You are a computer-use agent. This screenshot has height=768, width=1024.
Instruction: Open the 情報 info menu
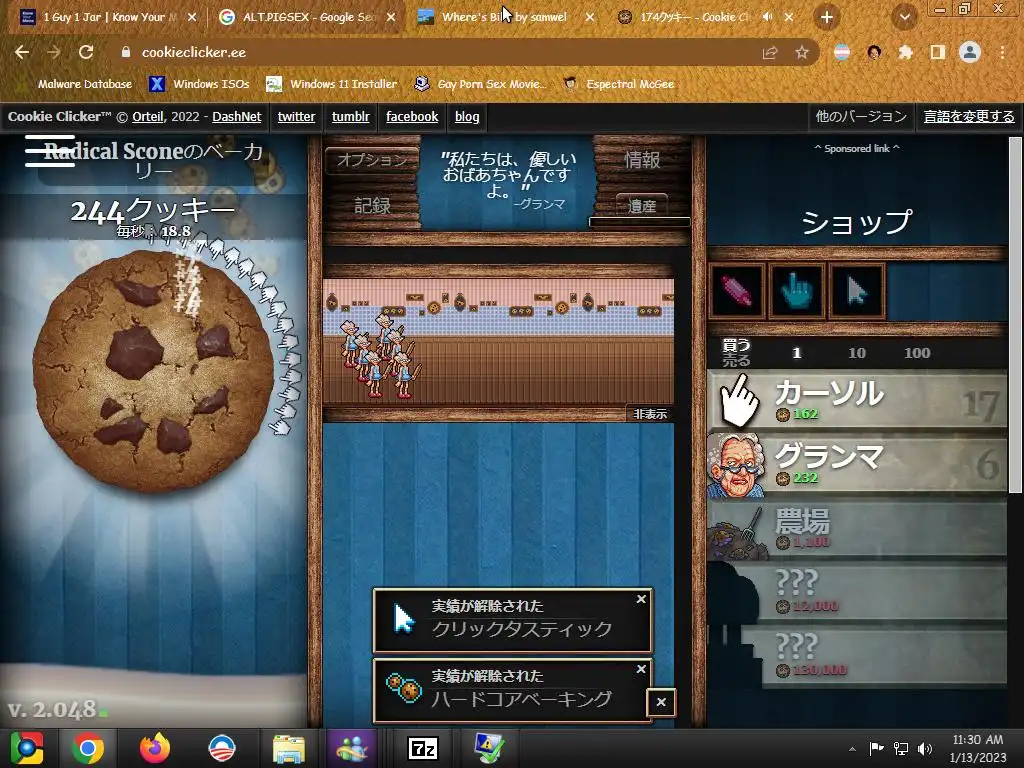point(642,160)
